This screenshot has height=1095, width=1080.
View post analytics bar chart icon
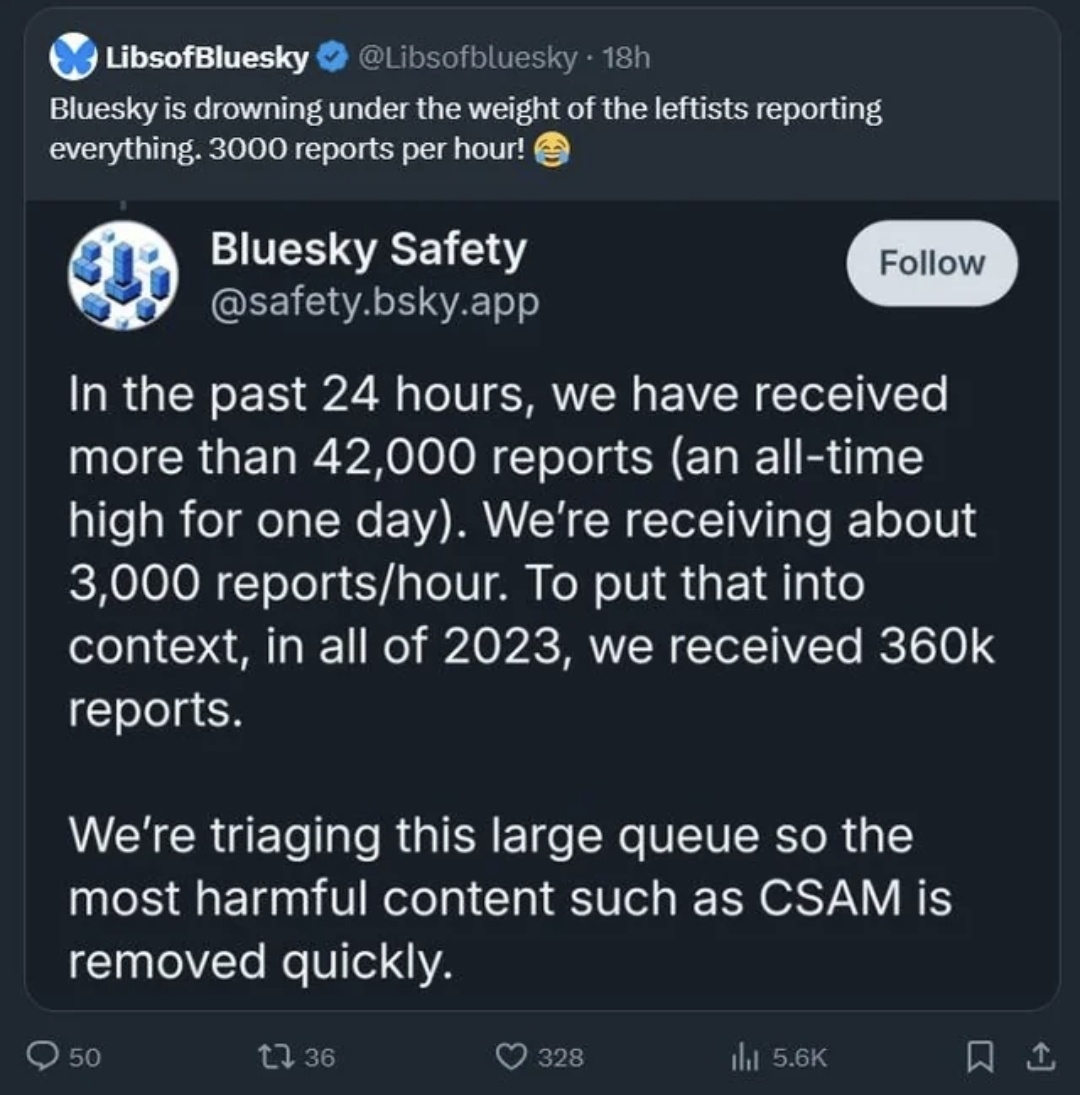745,1056
